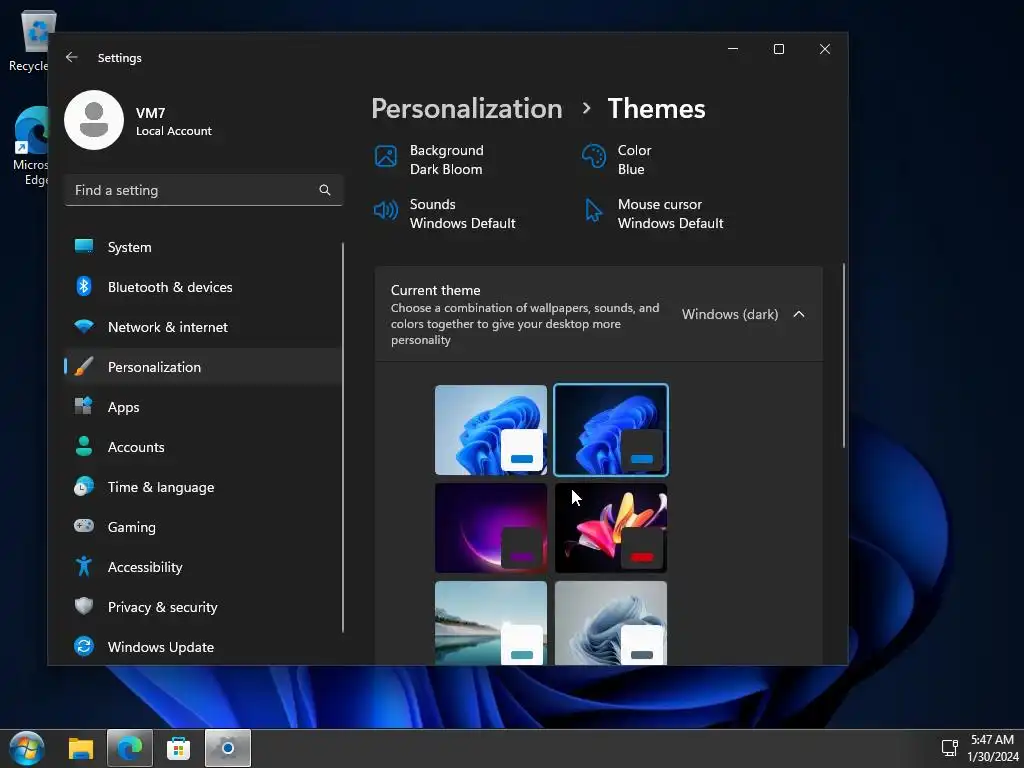
Task: Select the Windows light theme thumbnail
Action: coord(491,430)
